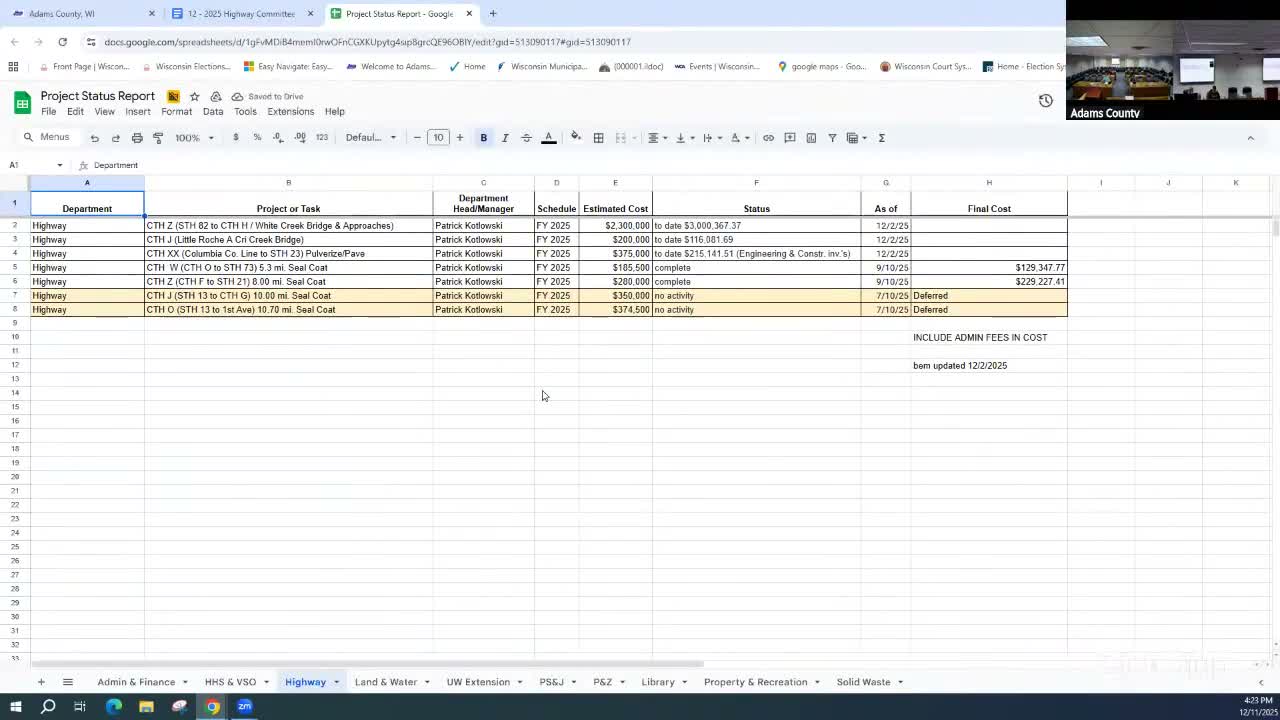1280x720 pixels.
Task: Insert a chart from the toolbar
Action: pos(811,138)
